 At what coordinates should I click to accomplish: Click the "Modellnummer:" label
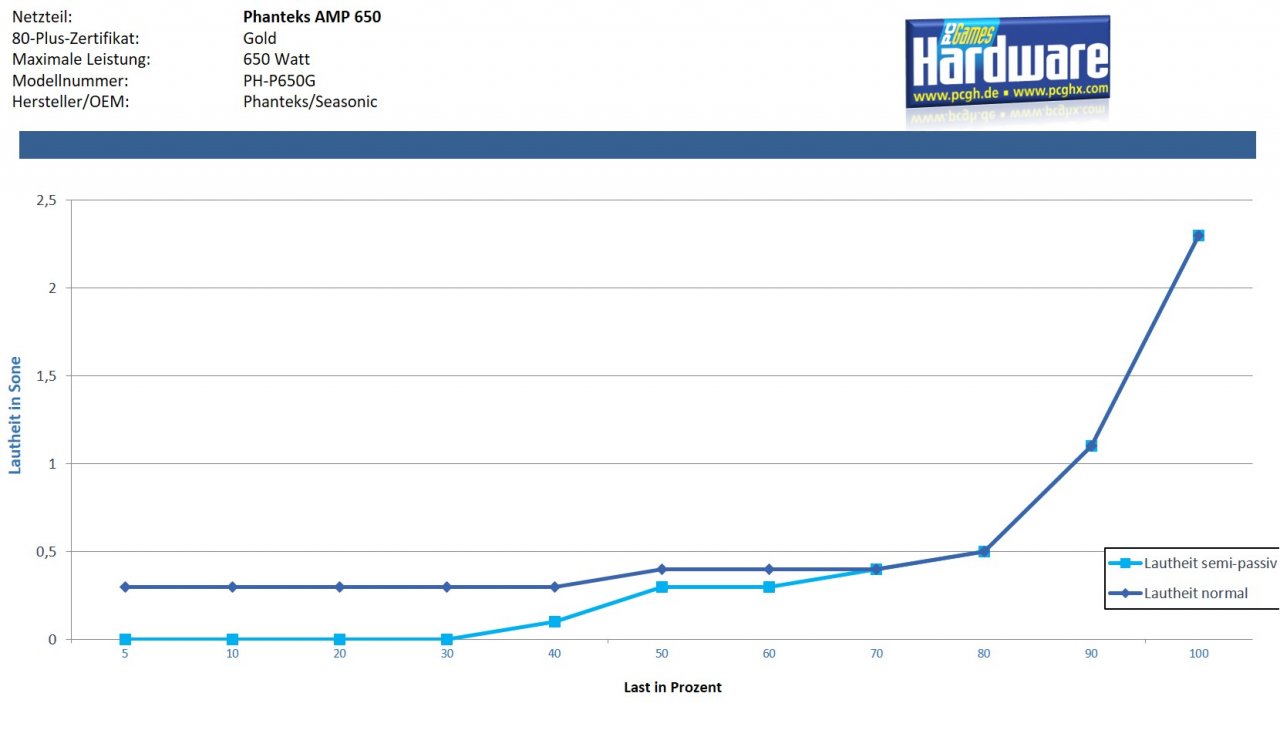tap(68, 80)
